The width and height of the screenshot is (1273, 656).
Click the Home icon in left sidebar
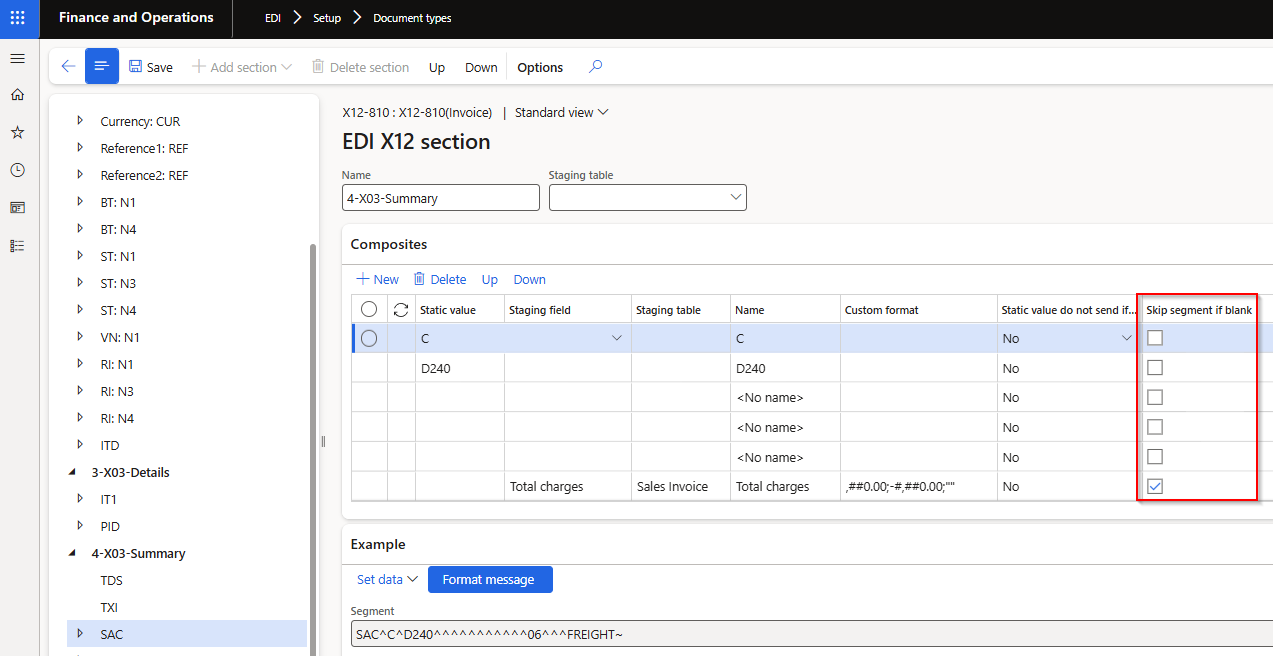coord(17,95)
